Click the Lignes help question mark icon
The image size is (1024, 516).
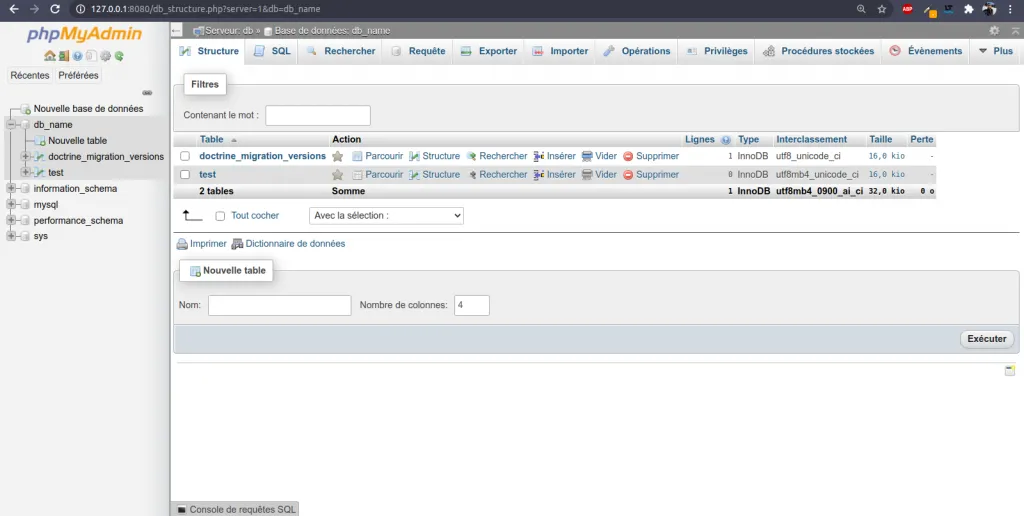click(726, 140)
